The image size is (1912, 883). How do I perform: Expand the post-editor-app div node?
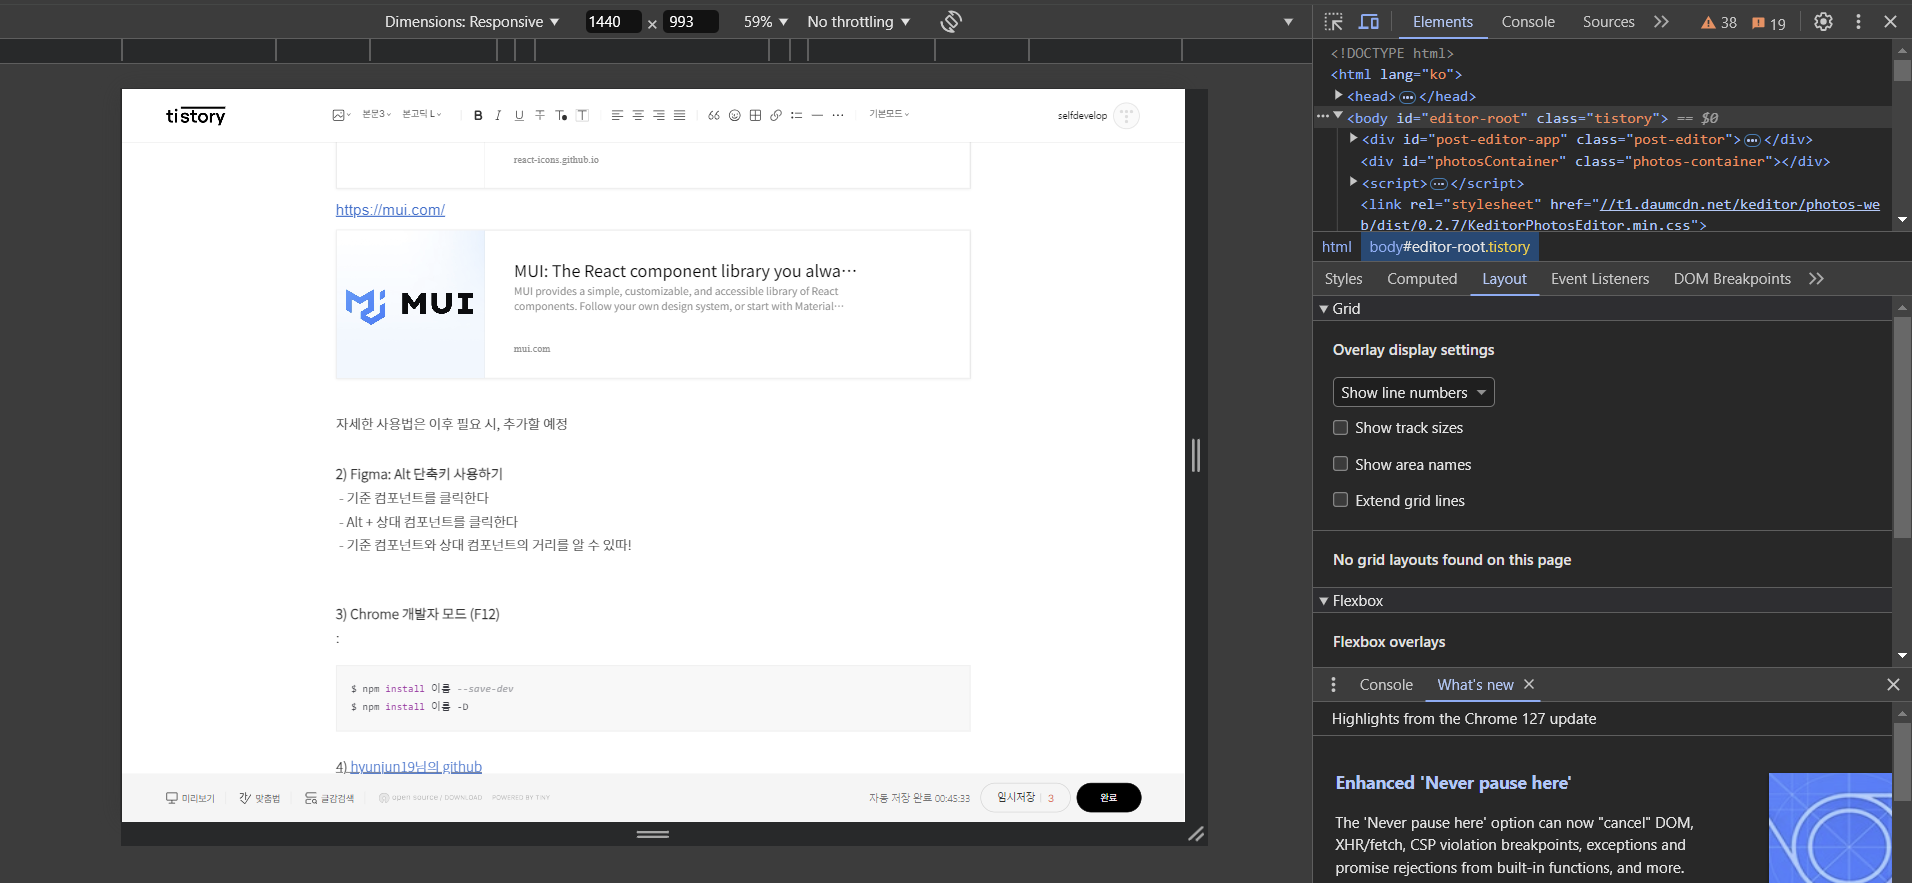pyautogui.click(x=1353, y=138)
